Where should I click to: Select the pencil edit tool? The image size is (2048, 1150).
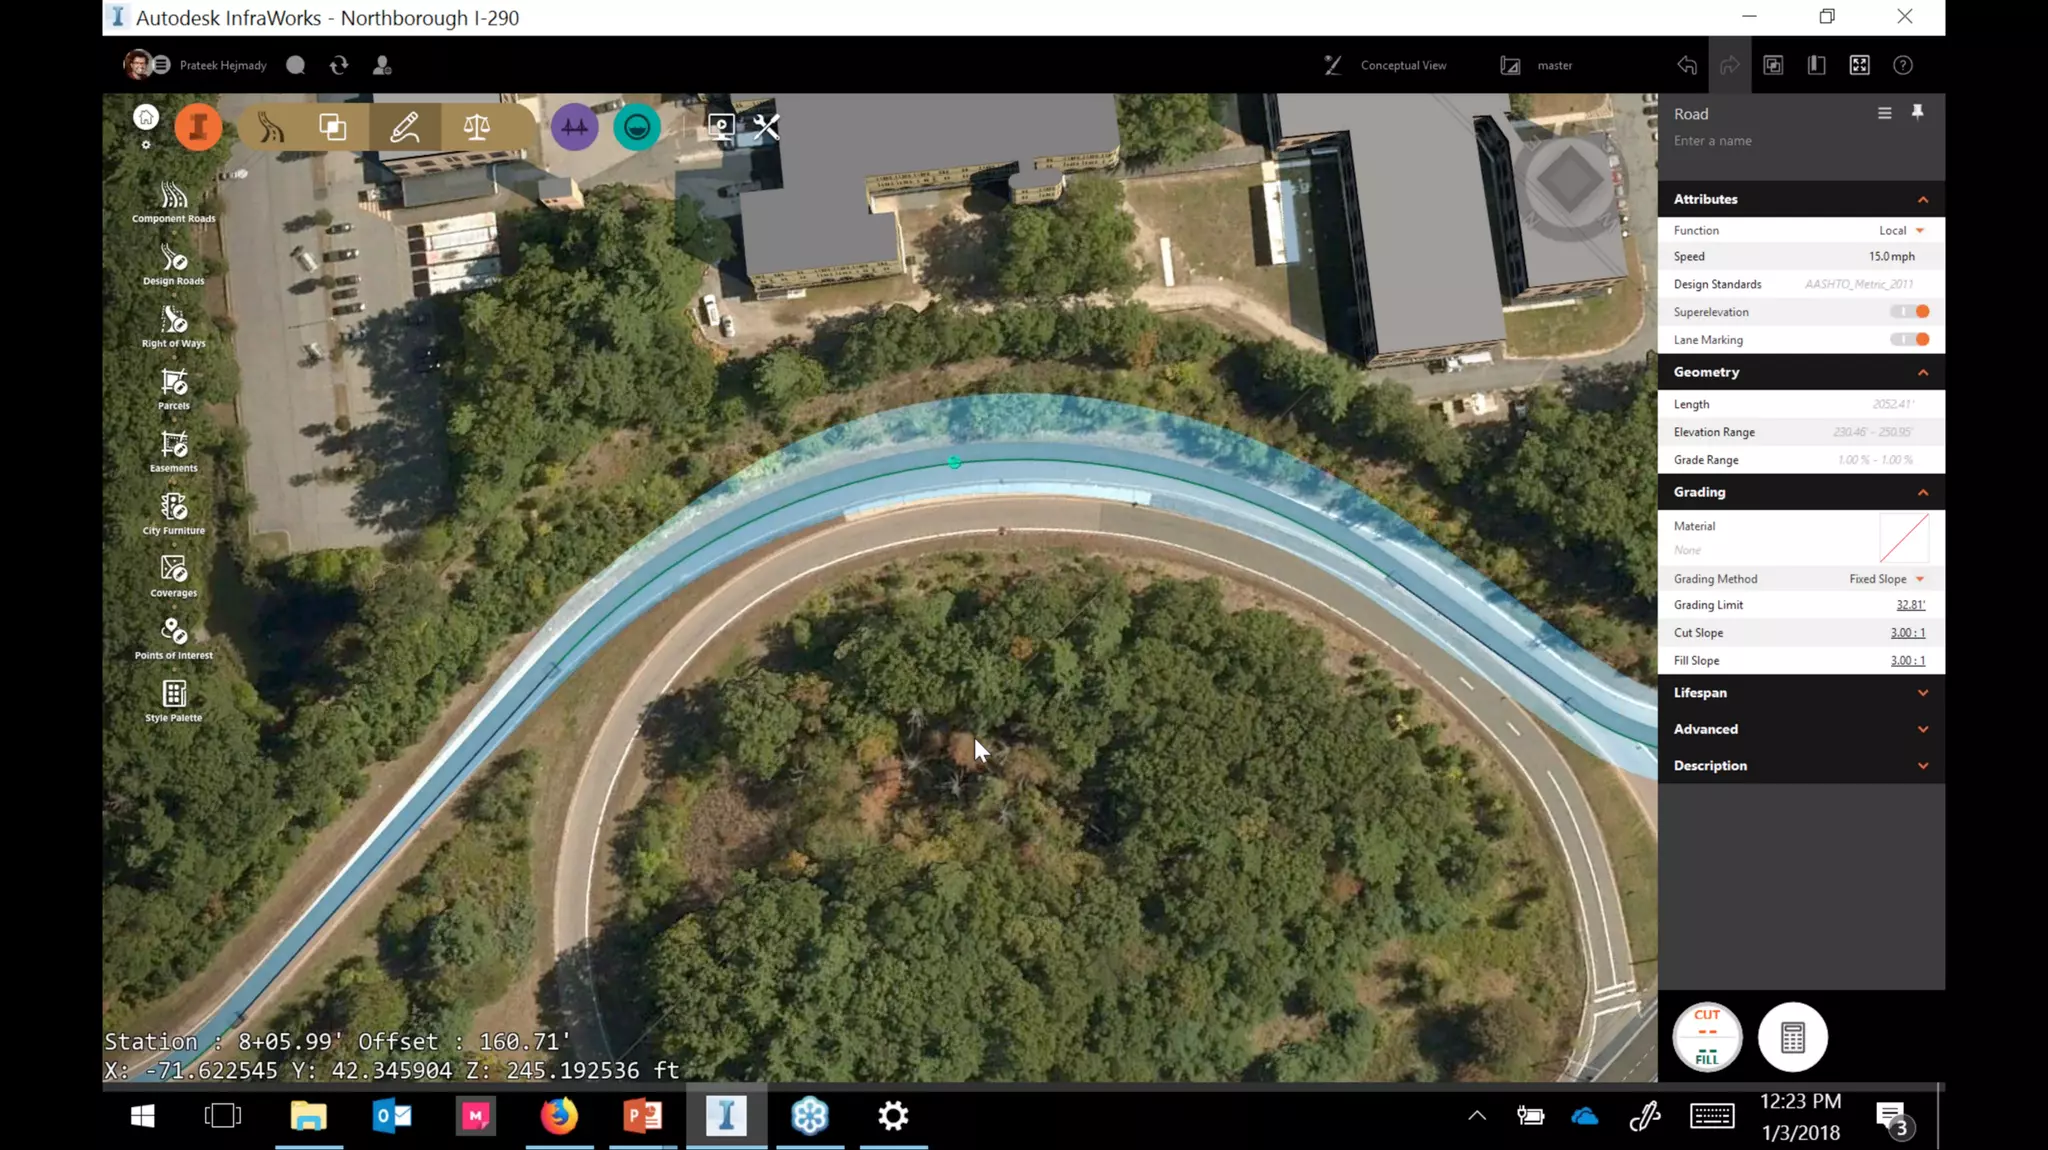[404, 127]
